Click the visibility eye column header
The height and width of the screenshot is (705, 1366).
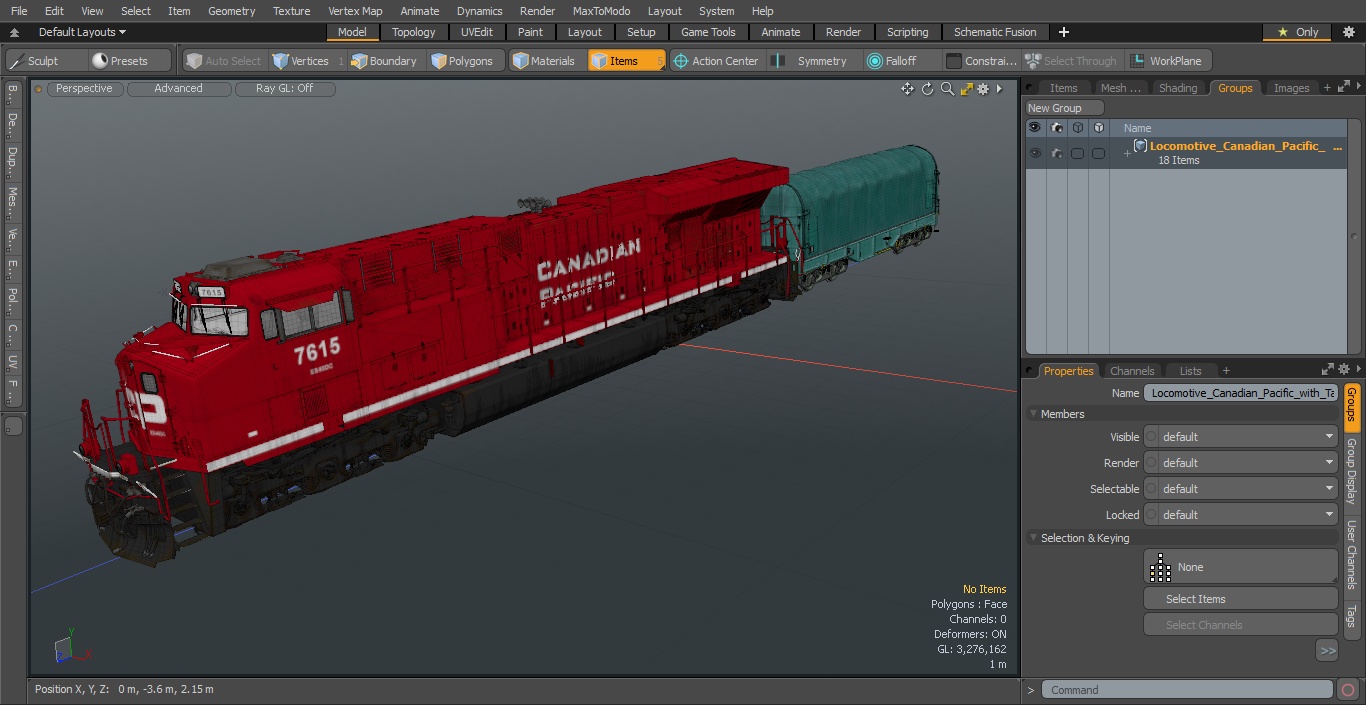[x=1035, y=128]
